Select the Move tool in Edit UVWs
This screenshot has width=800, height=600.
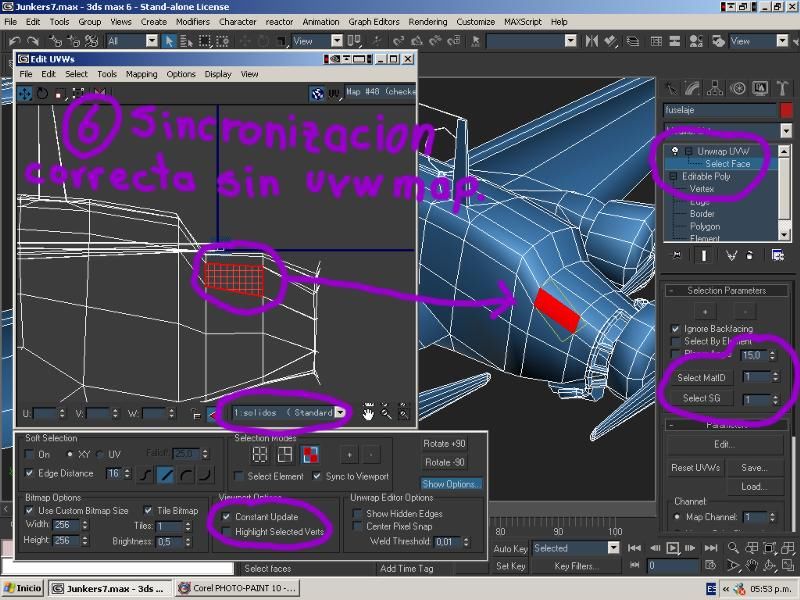24,93
